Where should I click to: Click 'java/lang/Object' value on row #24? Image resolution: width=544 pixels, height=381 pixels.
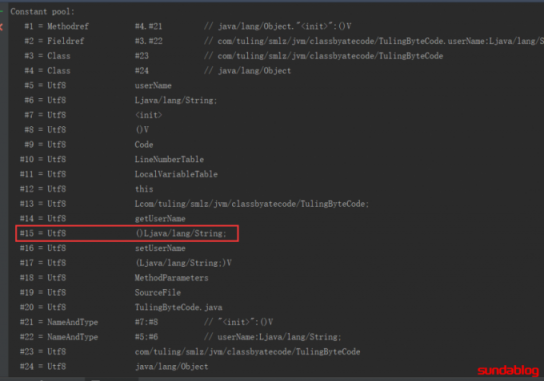[171, 367]
